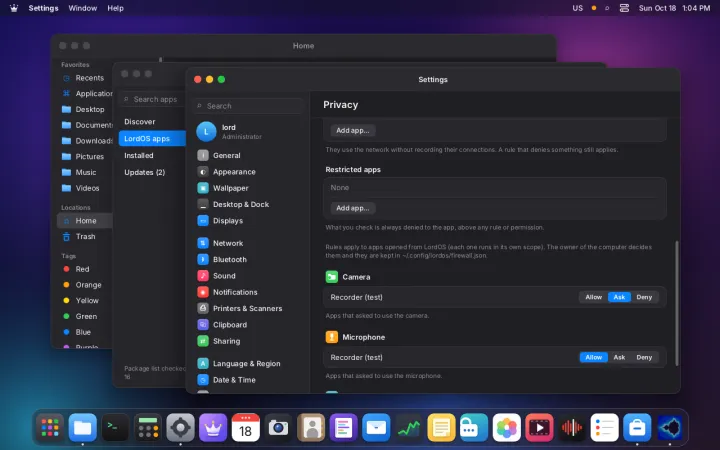Viewport: 720px width, 450px height.
Task: Open Date & Time settings
Action: [248, 380]
